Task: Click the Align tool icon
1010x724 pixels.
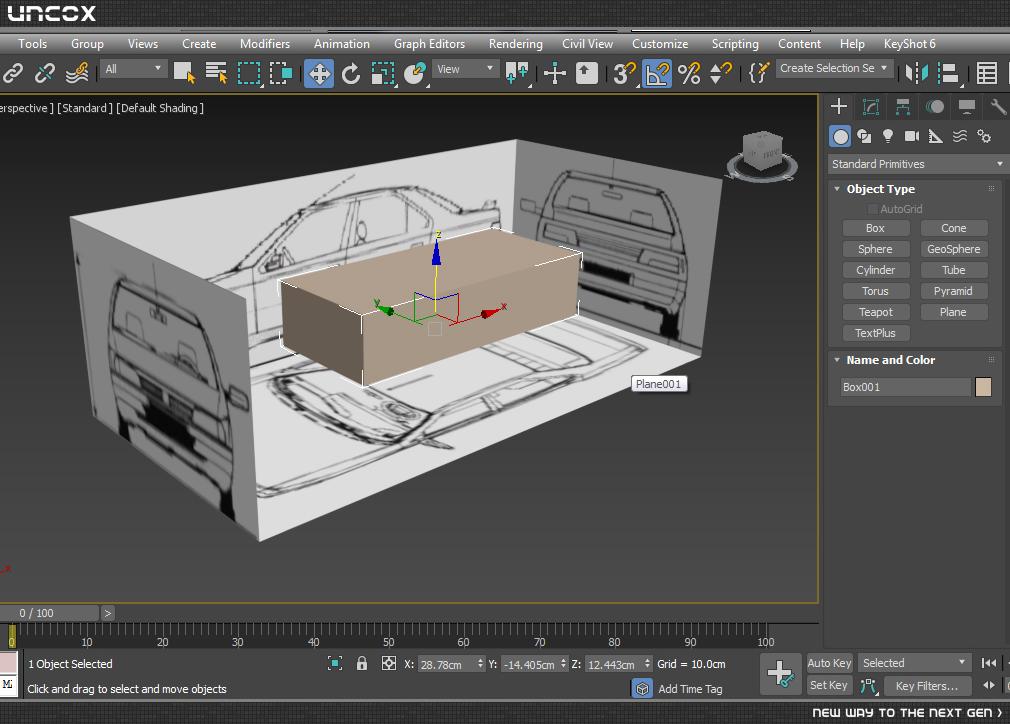Action: pos(948,73)
